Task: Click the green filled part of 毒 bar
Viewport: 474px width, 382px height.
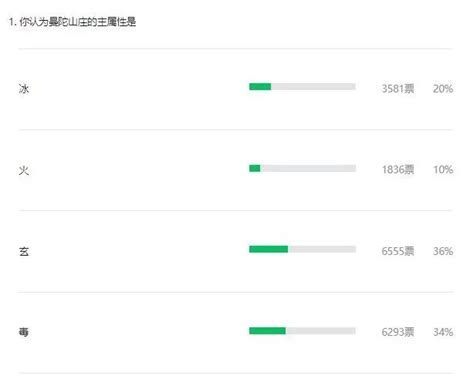Action: (267, 331)
